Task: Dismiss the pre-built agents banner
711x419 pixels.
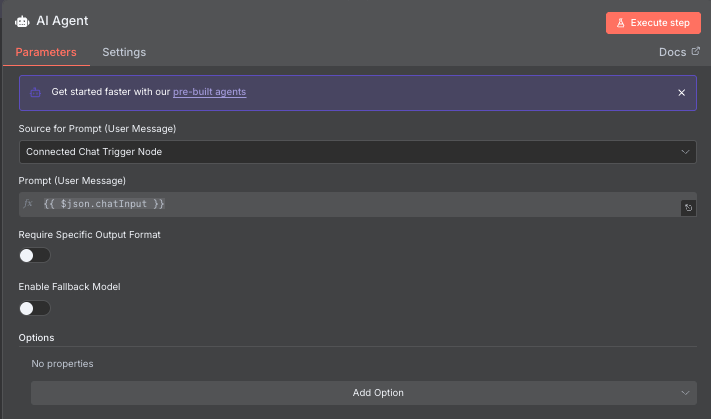Action: click(x=681, y=92)
